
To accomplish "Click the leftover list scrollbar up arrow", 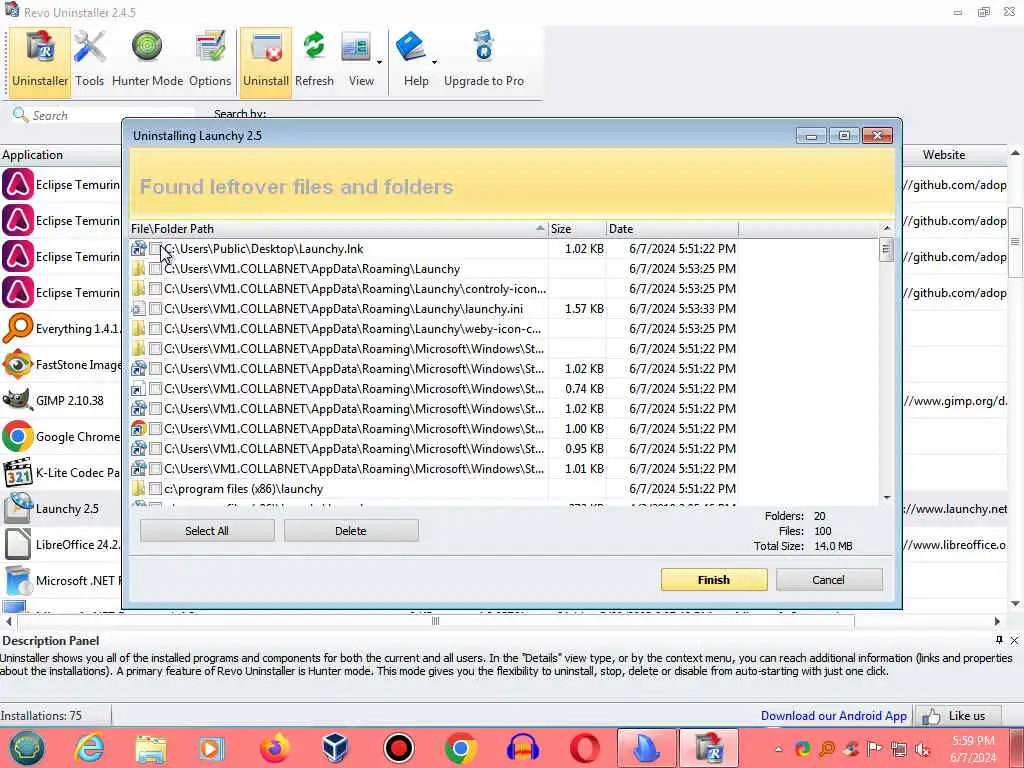I will [886, 228].
